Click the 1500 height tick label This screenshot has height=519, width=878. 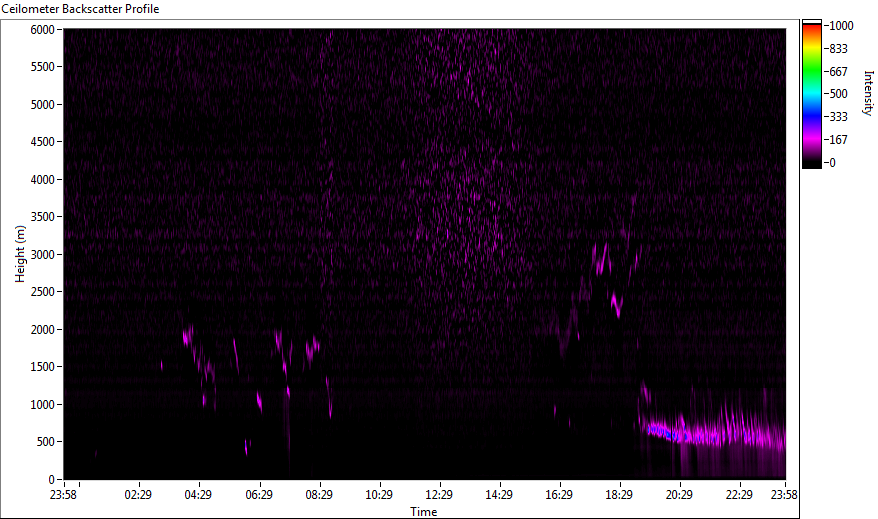tap(43, 367)
